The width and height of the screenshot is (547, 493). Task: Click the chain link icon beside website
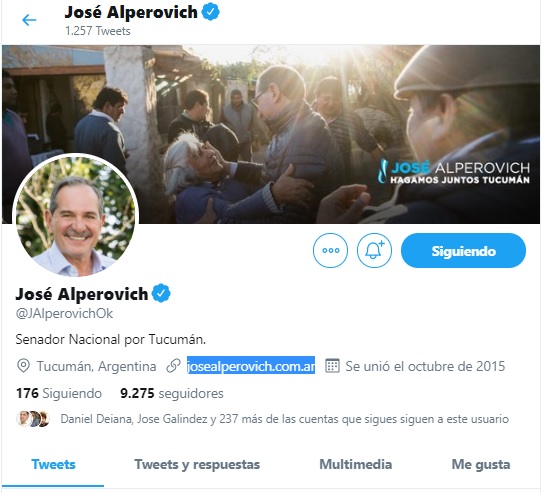click(x=173, y=366)
